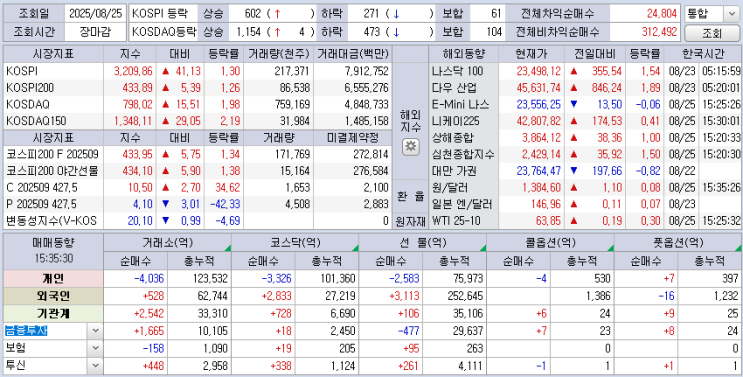Click the 코스닥(억) column header
The image size is (743, 377).
click(295, 243)
